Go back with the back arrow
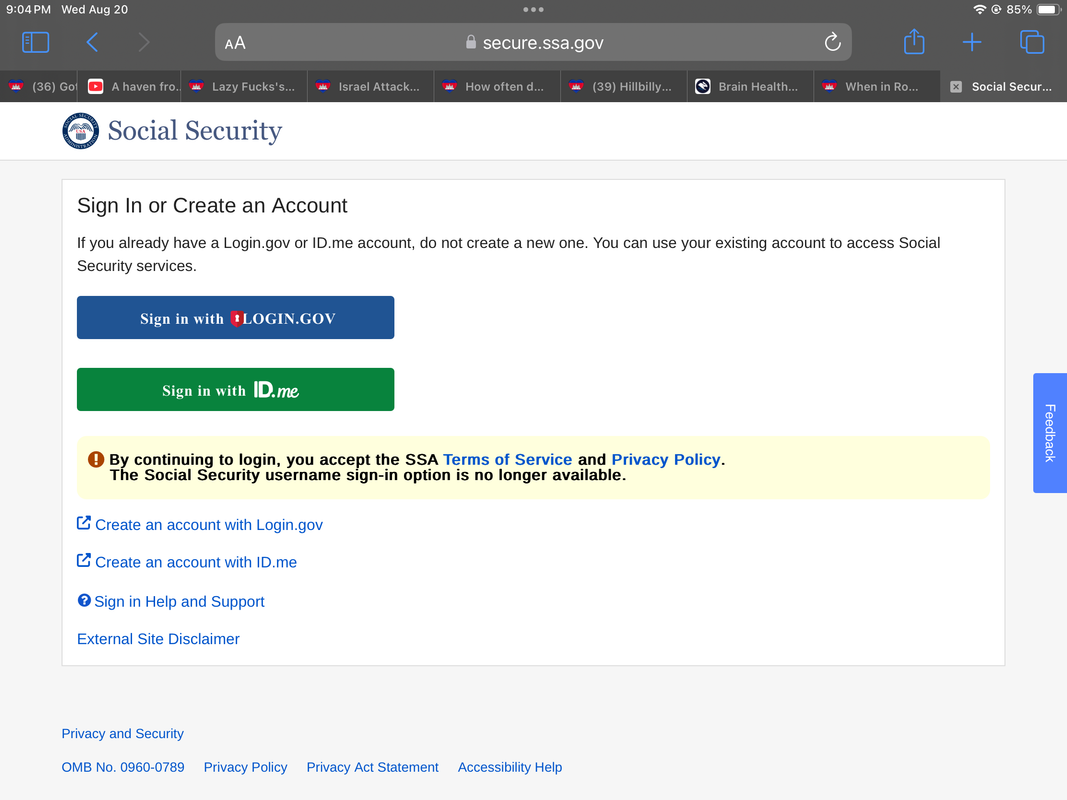Viewport: 1067px width, 800px height. (x=93, y=42)
